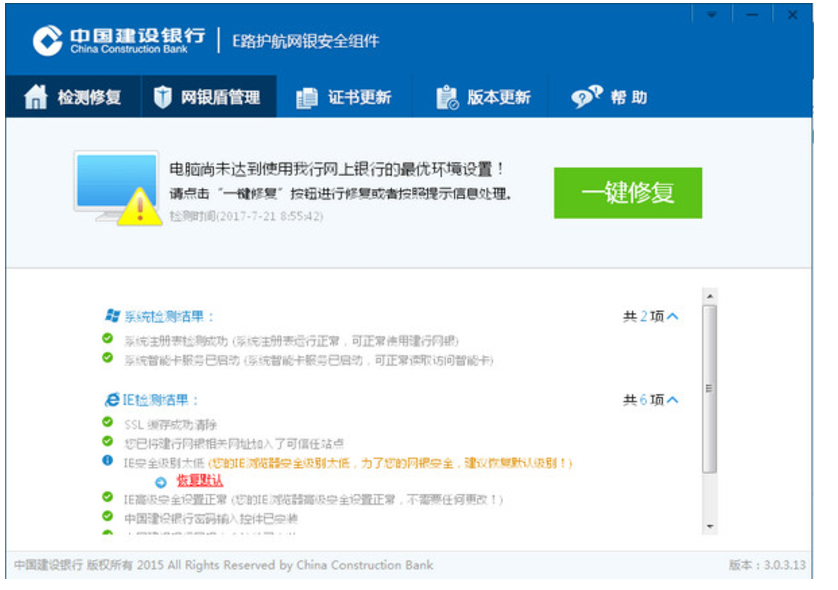Click the Windows flag icon beside 系统检测结果
838x590 pixels.
point(112,315)
